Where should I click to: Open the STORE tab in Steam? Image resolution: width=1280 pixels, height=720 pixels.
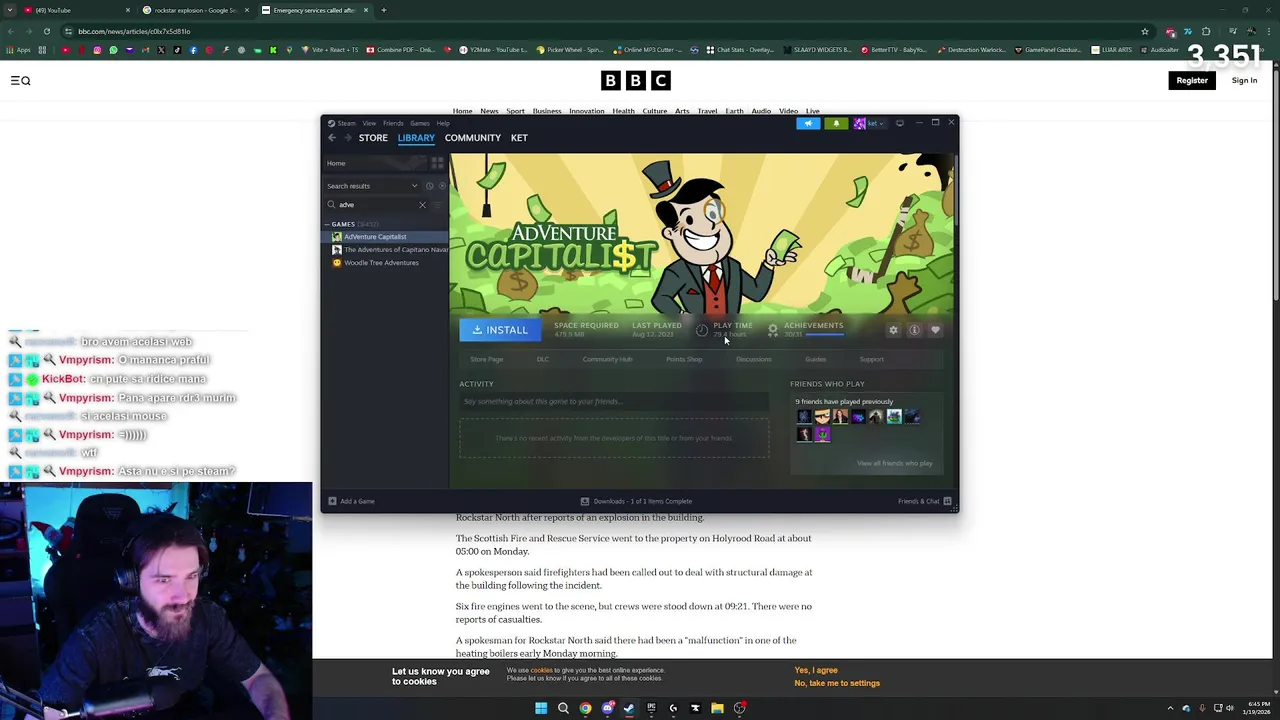tap(373, 138)
